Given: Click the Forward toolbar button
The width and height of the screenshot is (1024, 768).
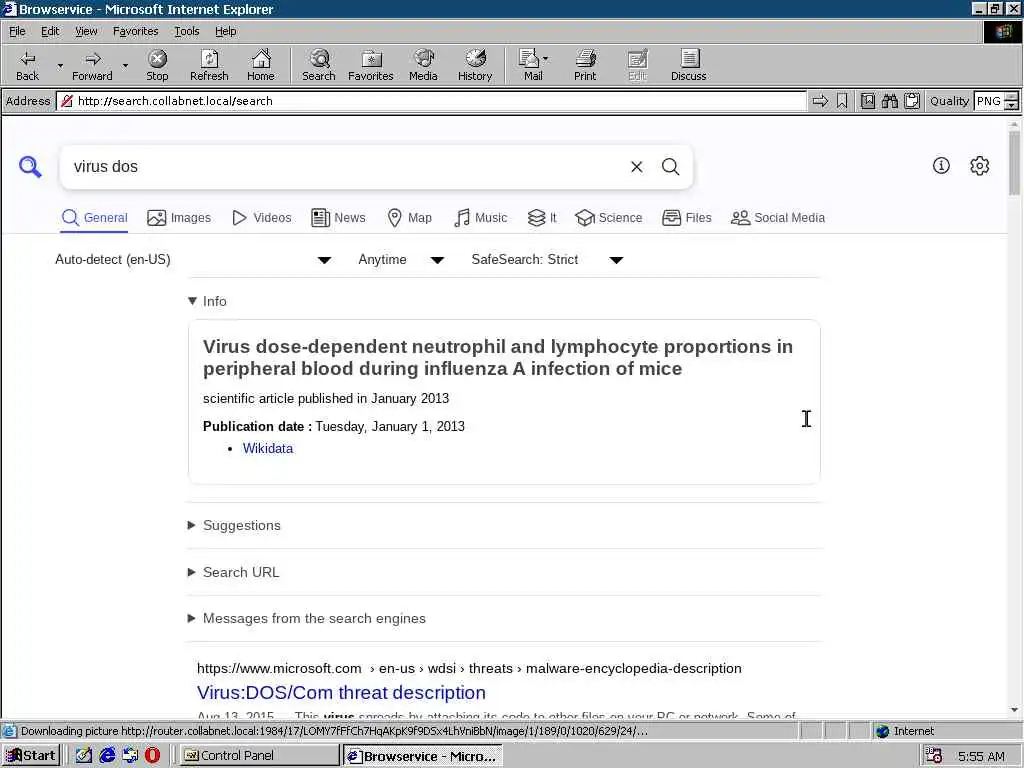Looking at the screenshot, I should [92, 65].
